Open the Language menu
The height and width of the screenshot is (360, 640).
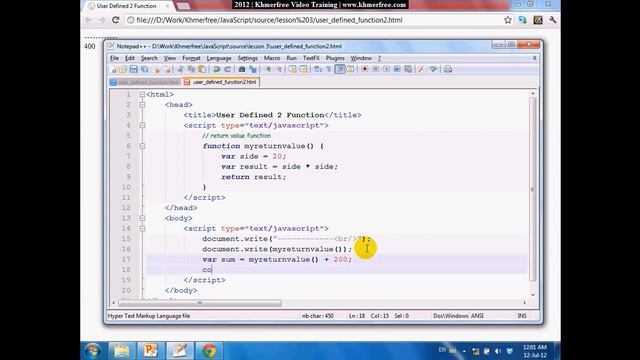coord(219,58)
